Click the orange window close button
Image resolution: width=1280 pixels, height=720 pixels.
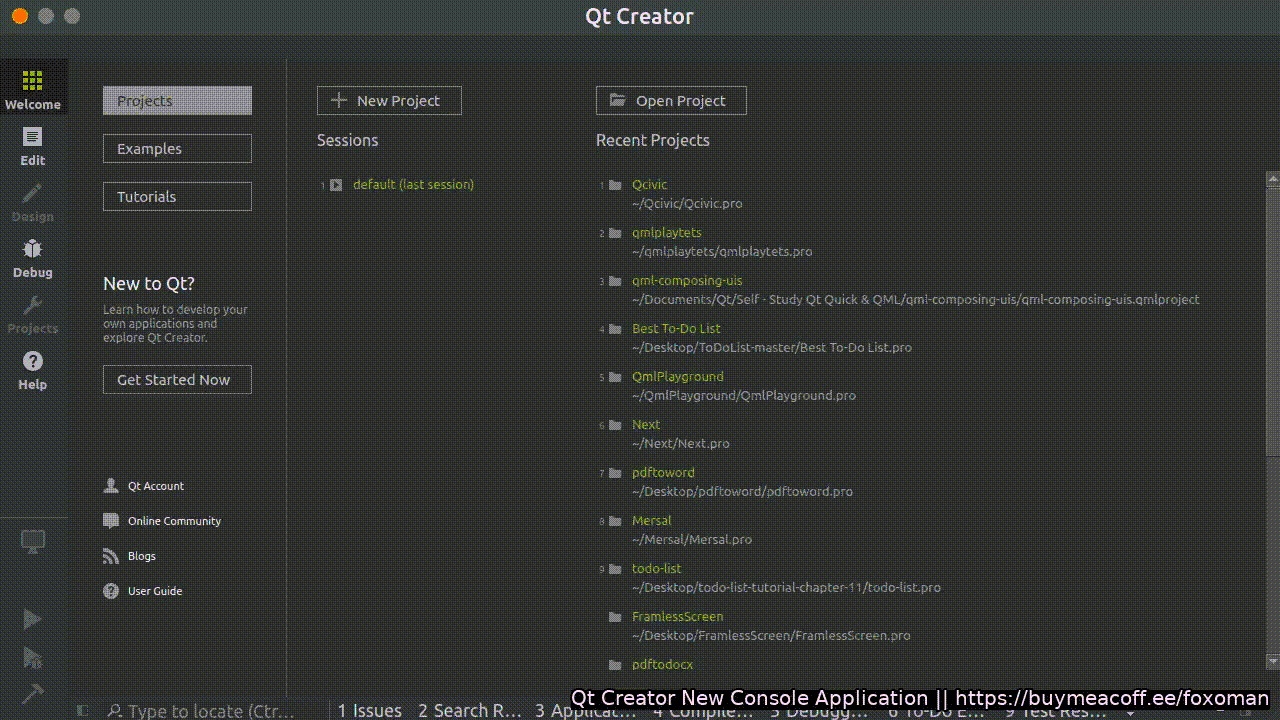click(x=19, y=16)
